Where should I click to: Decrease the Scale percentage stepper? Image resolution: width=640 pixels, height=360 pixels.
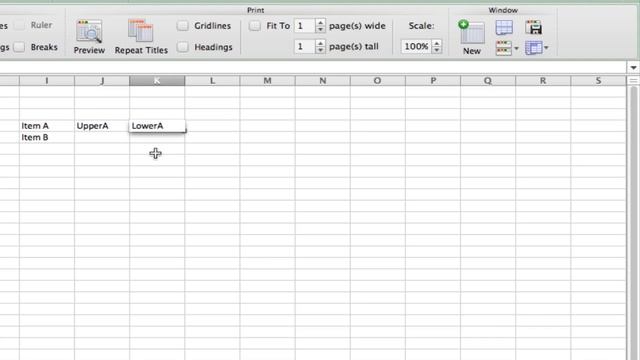click(x=437, y=50)
